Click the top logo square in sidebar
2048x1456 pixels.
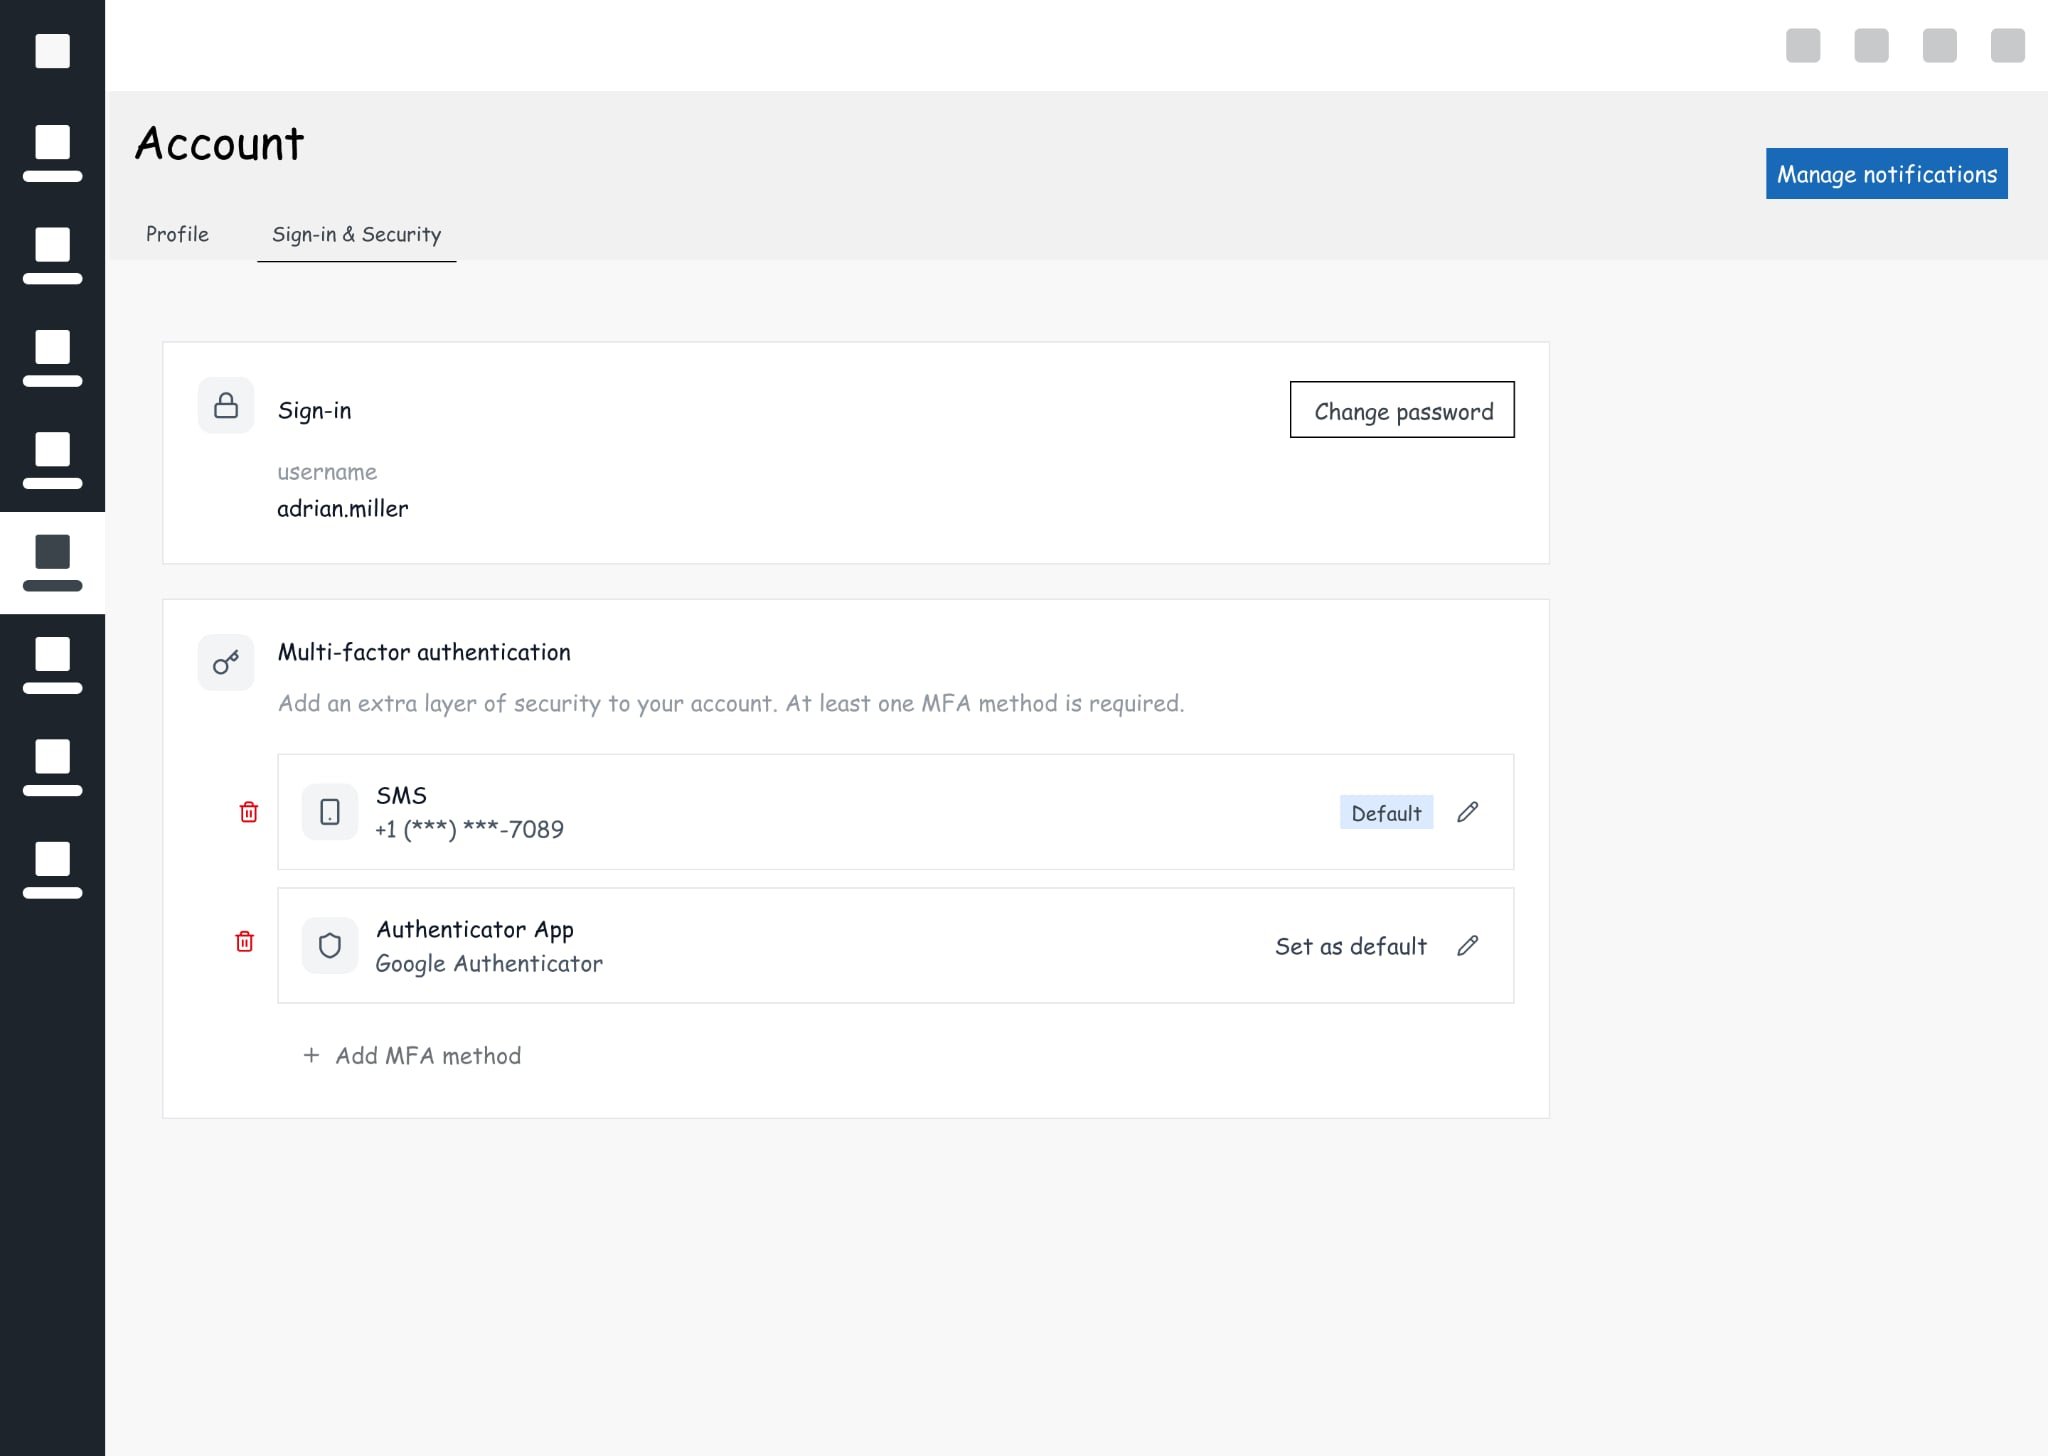pyautogui.click(x=52, y=50)
